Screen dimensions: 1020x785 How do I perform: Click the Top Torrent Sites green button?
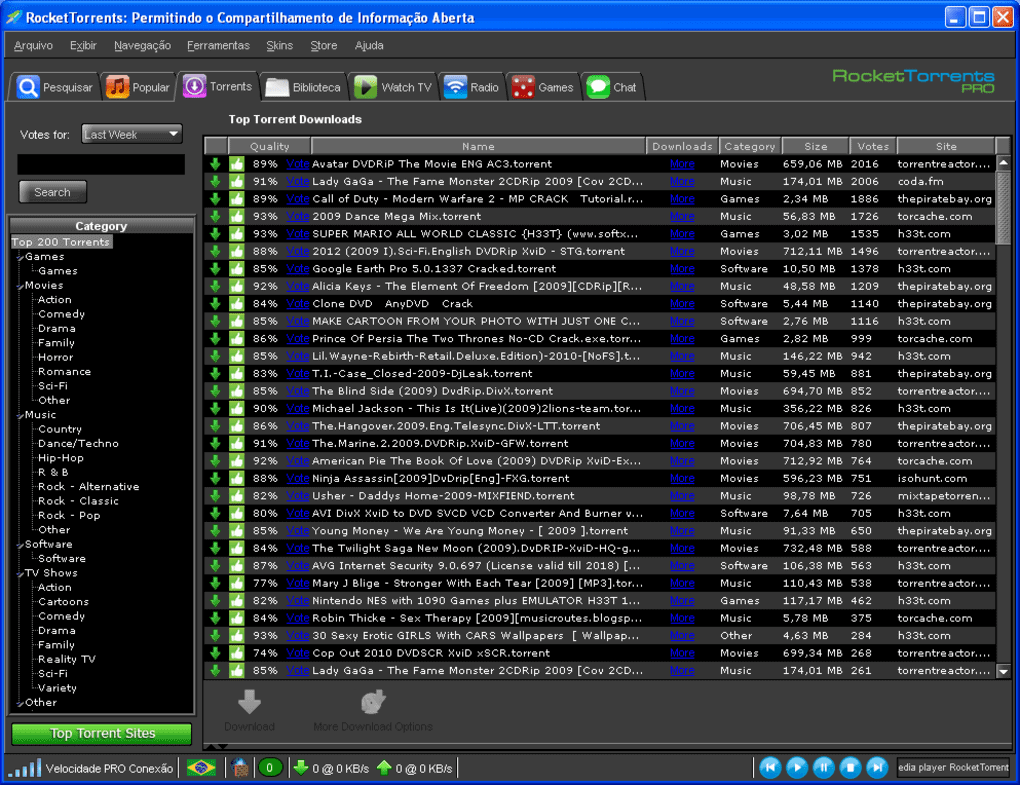point(102,734)
